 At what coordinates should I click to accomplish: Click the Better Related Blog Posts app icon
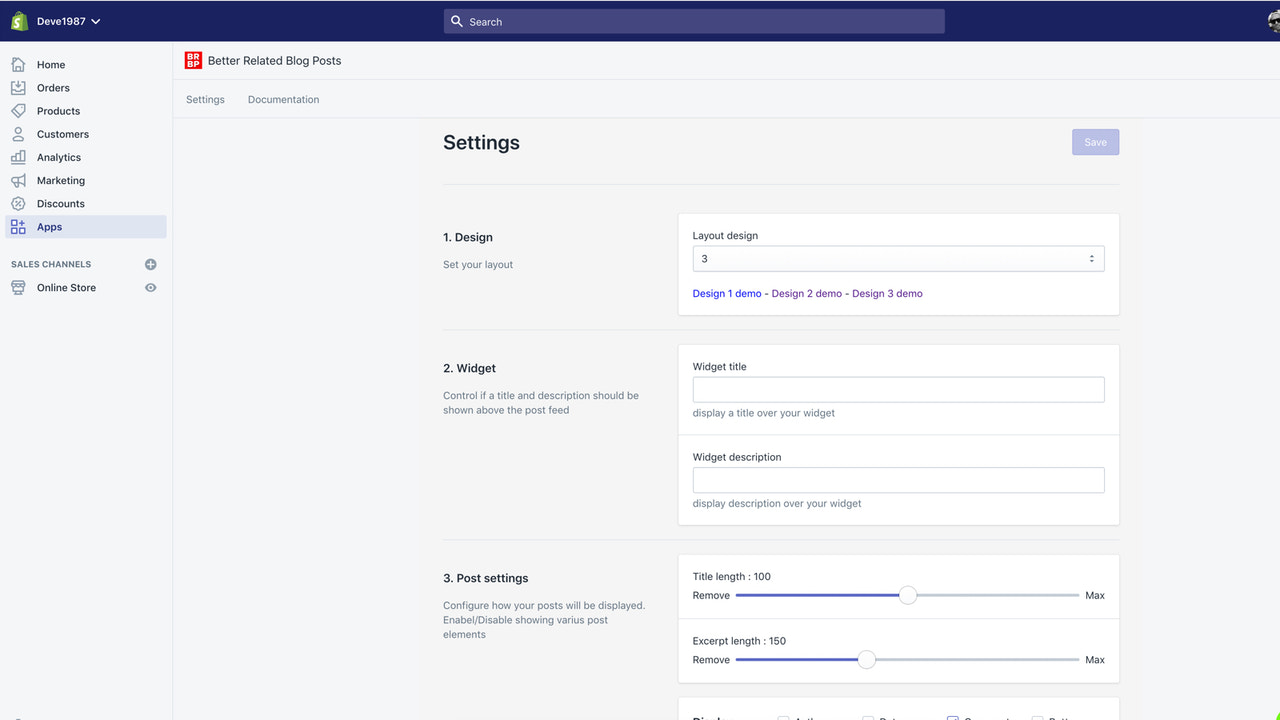tap(192, 60)
